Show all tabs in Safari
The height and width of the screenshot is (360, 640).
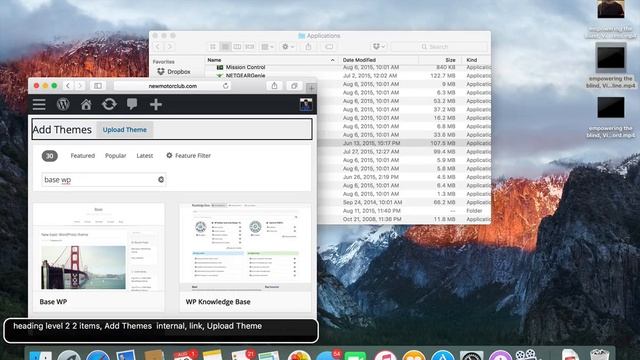294,86
